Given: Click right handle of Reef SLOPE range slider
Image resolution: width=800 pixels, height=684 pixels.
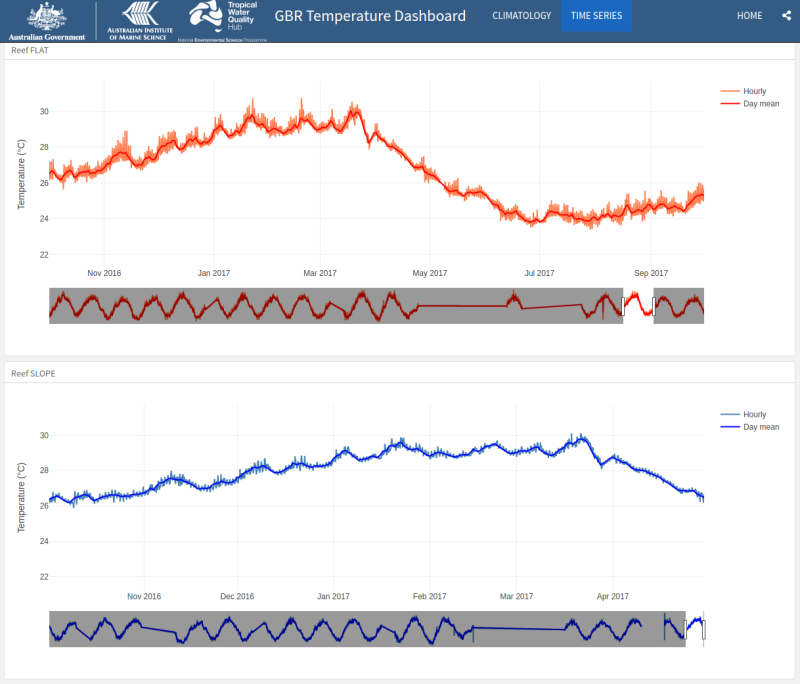Looking at the screenshot, I should pyautogui.click(x=704, y=629).
